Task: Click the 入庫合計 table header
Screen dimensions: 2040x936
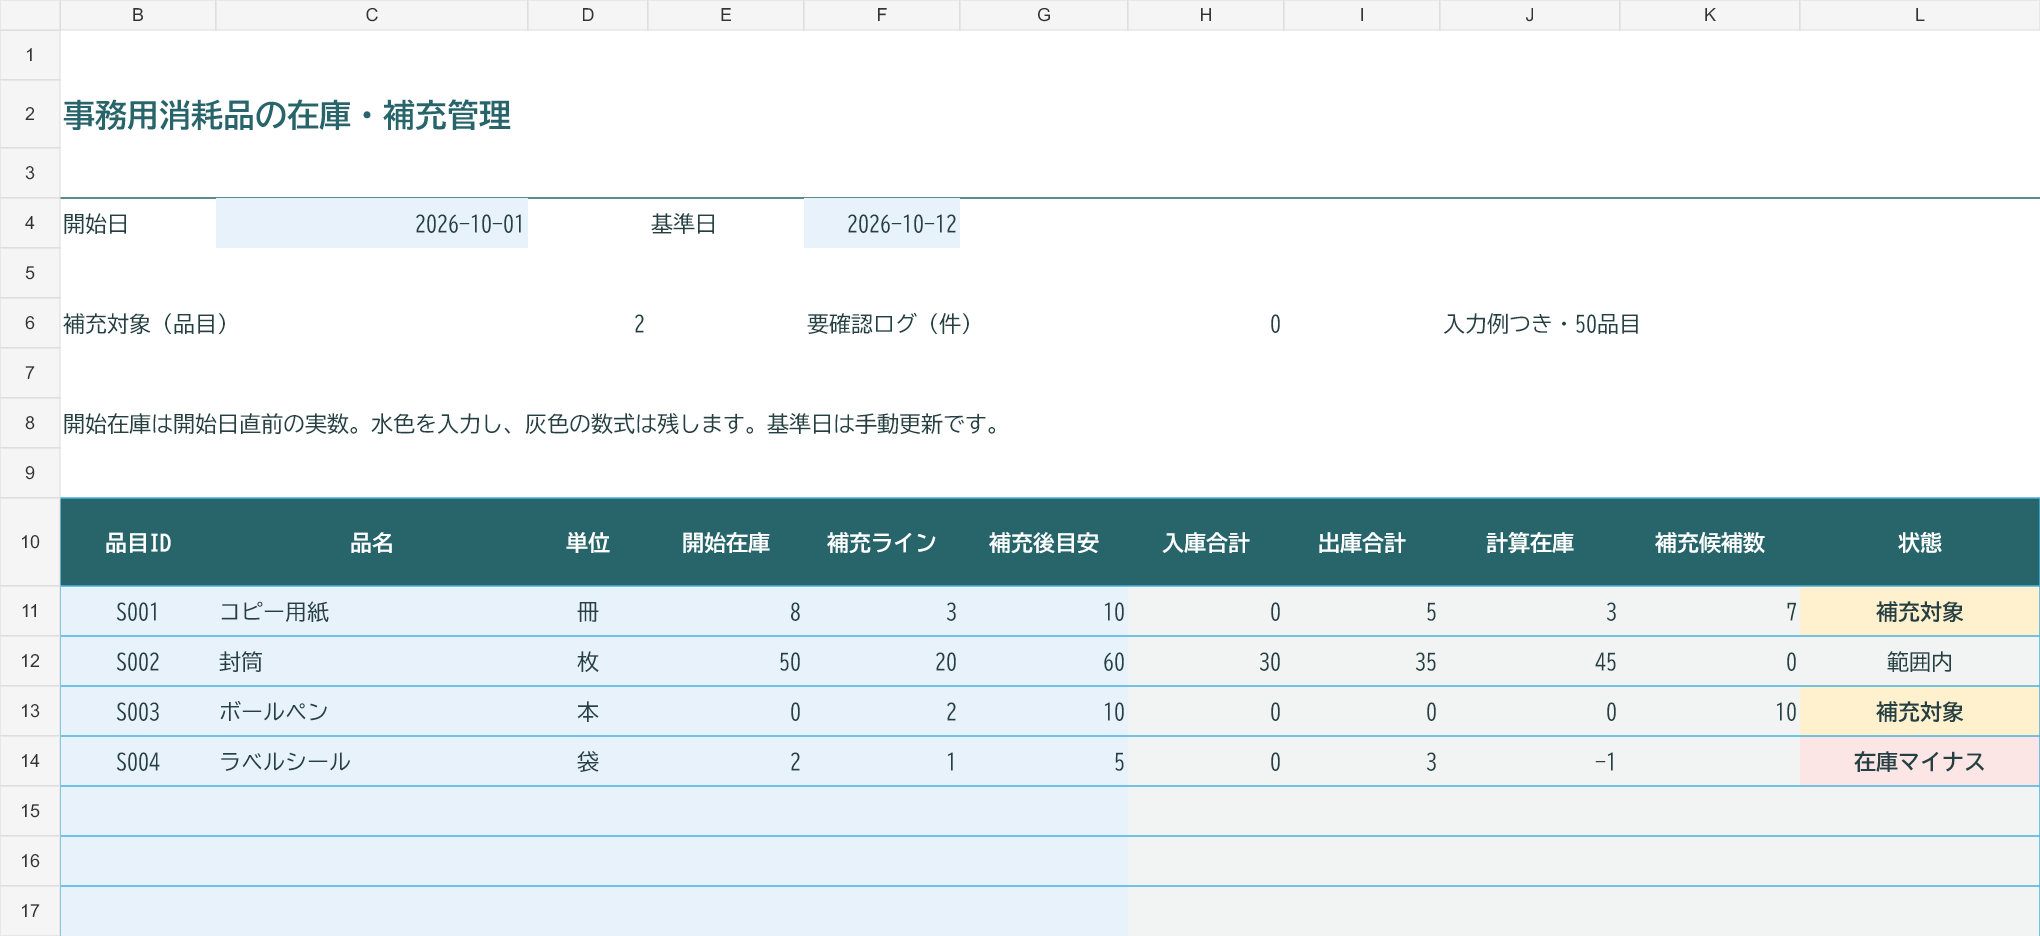Action: point(1206,542)
